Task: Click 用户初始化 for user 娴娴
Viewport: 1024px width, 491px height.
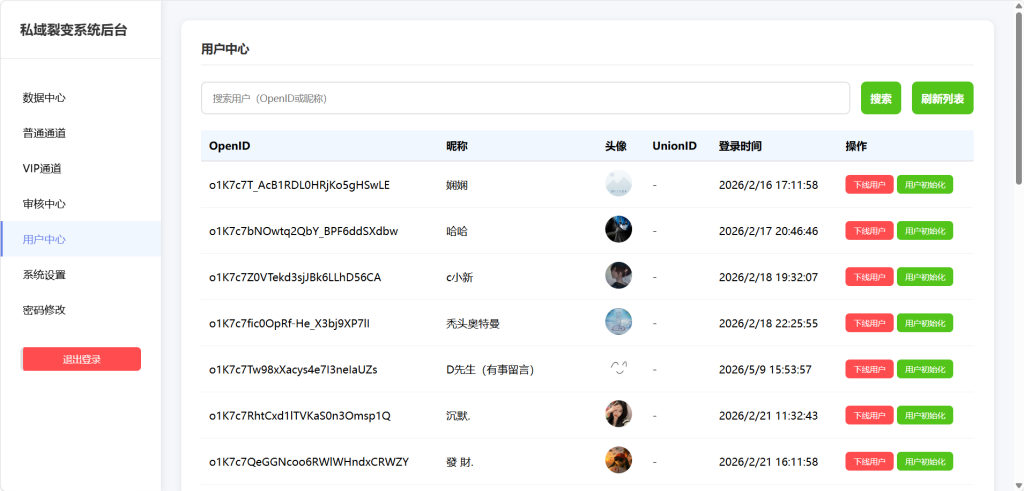Action: click(x=925, y=185)
